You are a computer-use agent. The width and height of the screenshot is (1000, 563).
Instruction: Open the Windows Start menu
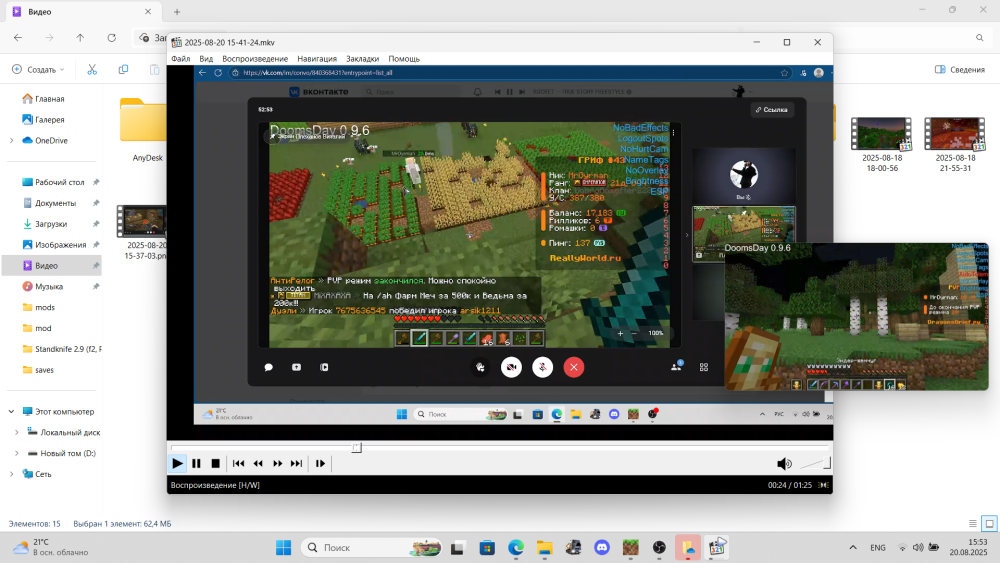283,548
